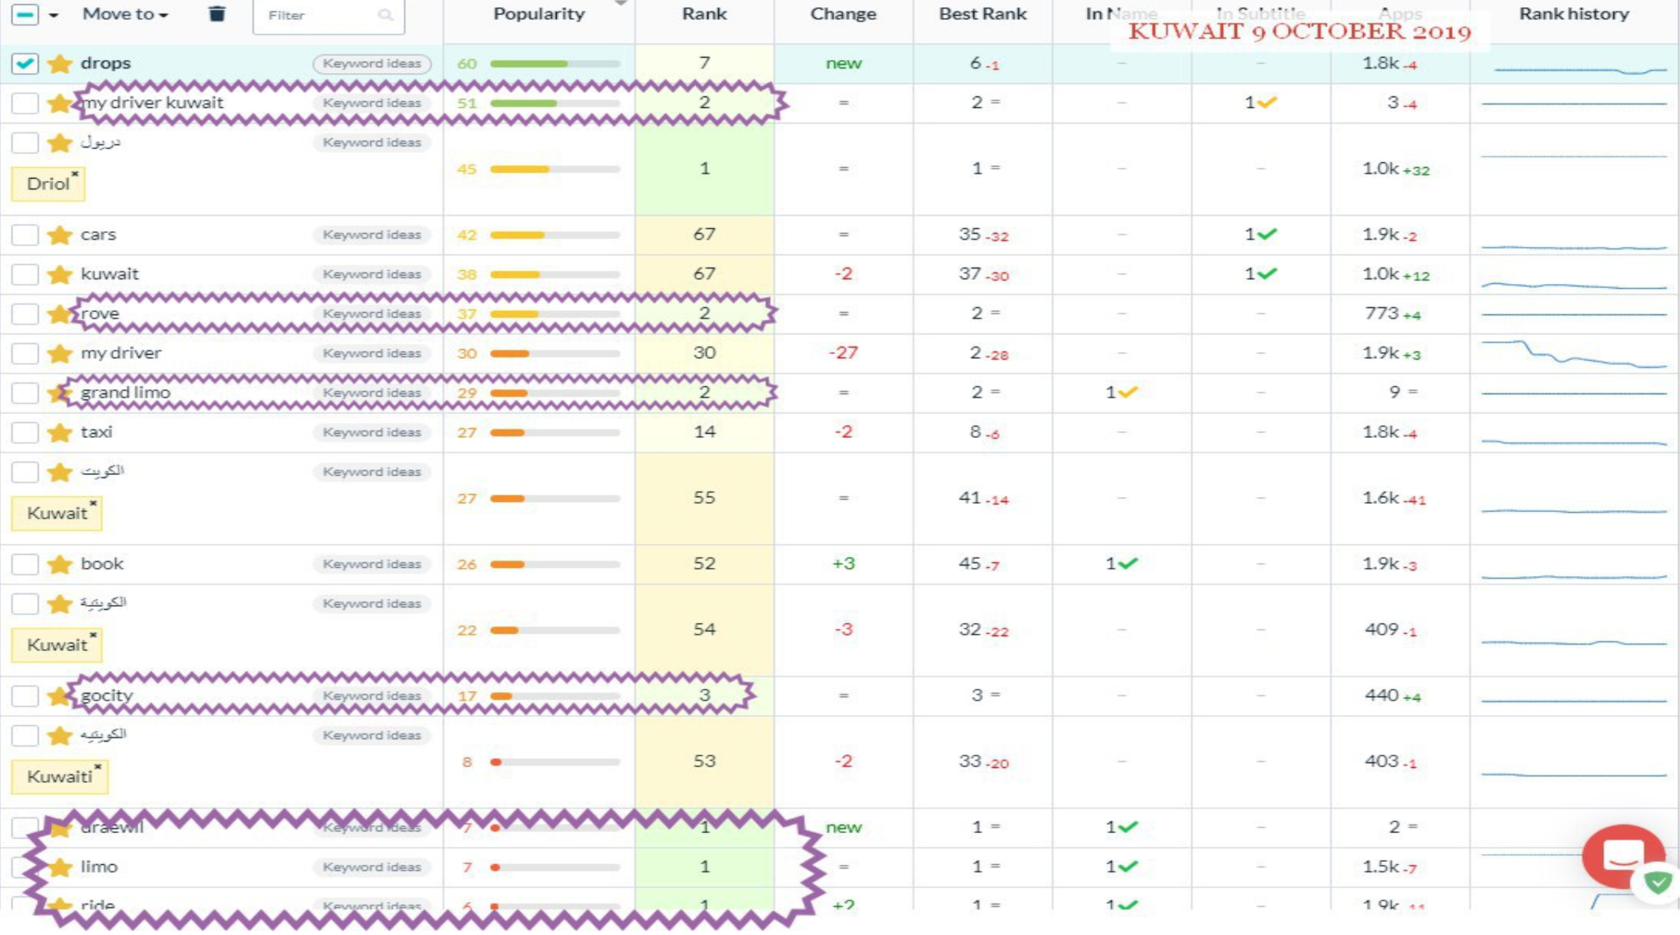Click the star icon for cars keyword

click(60, 235)
